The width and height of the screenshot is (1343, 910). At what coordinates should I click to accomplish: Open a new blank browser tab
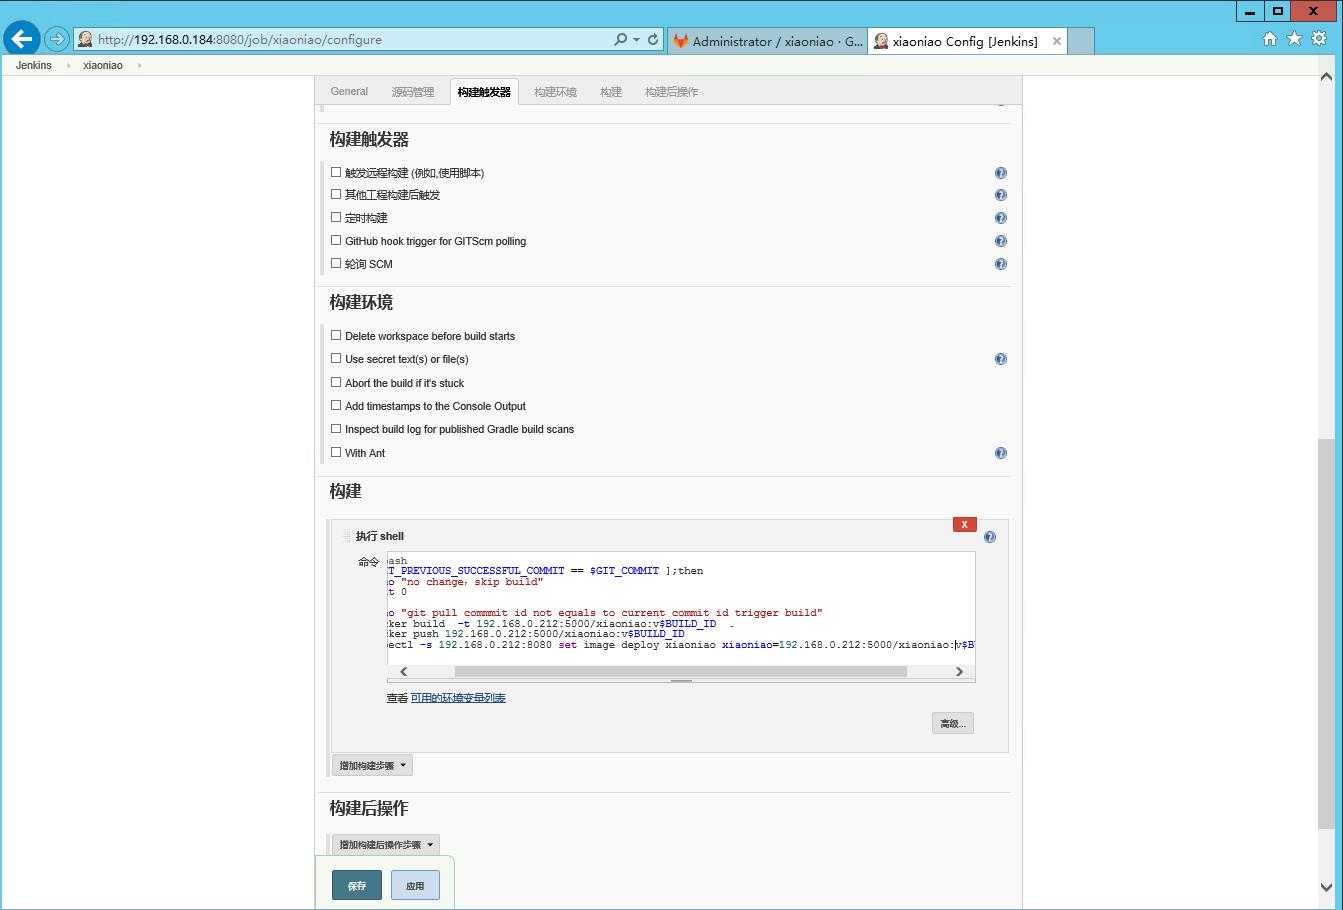(x=1081, y=41)
